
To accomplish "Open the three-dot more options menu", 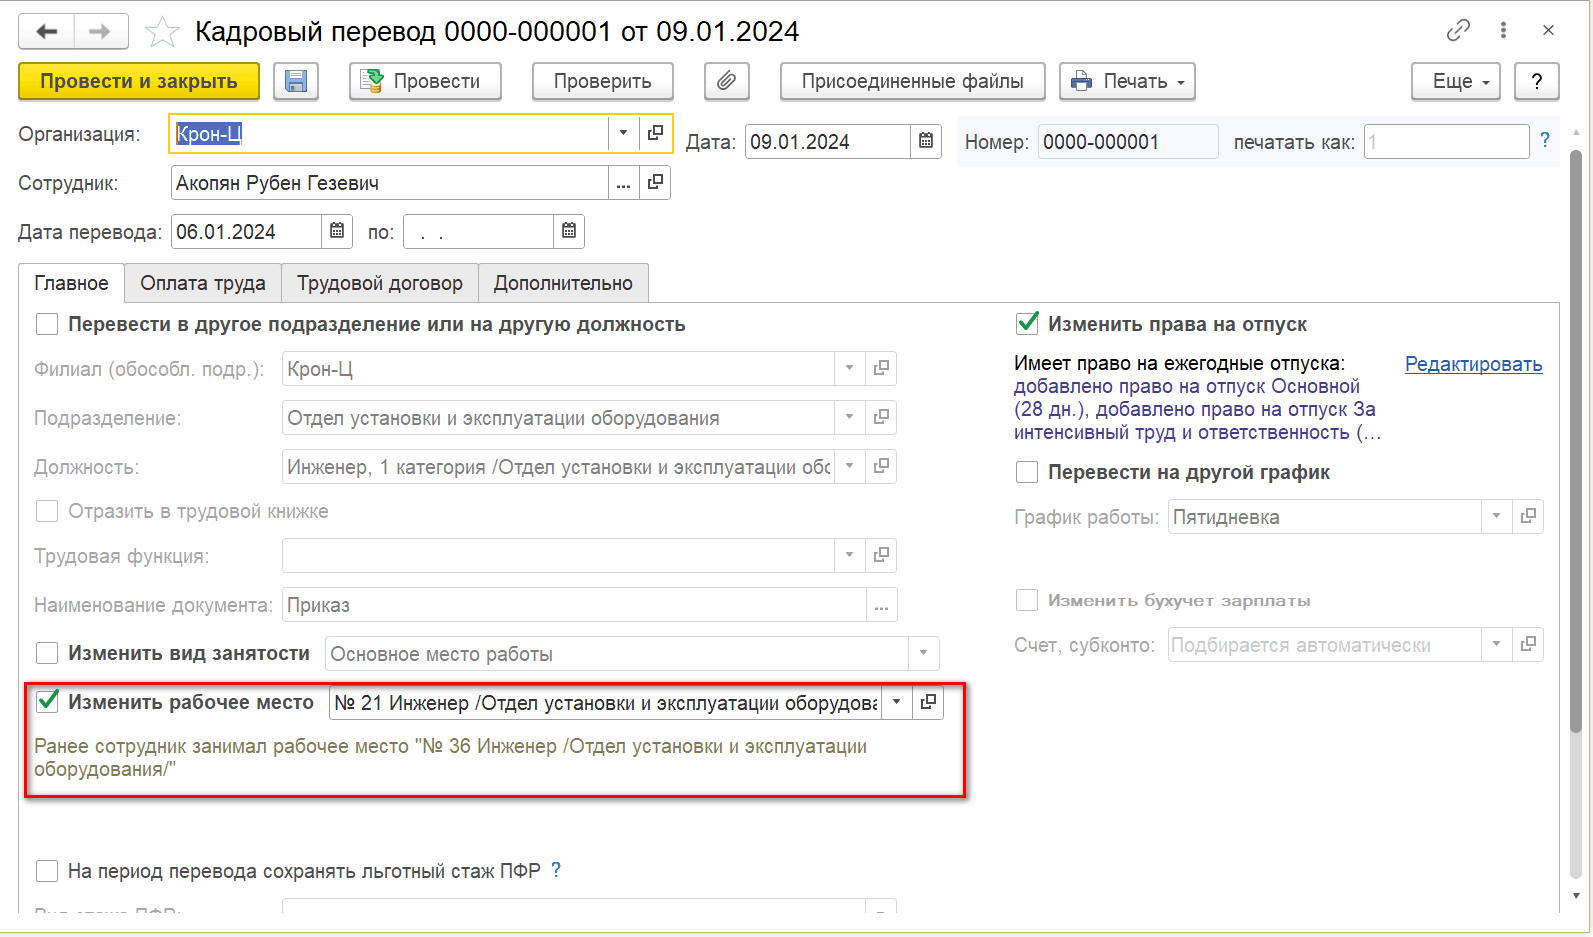I will click(x=1503, y=31).
